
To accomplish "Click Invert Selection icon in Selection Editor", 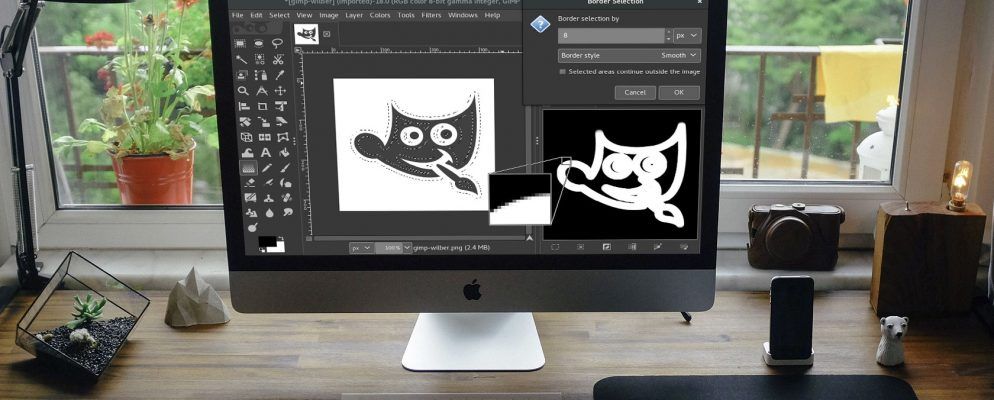I will pos(606,247).
